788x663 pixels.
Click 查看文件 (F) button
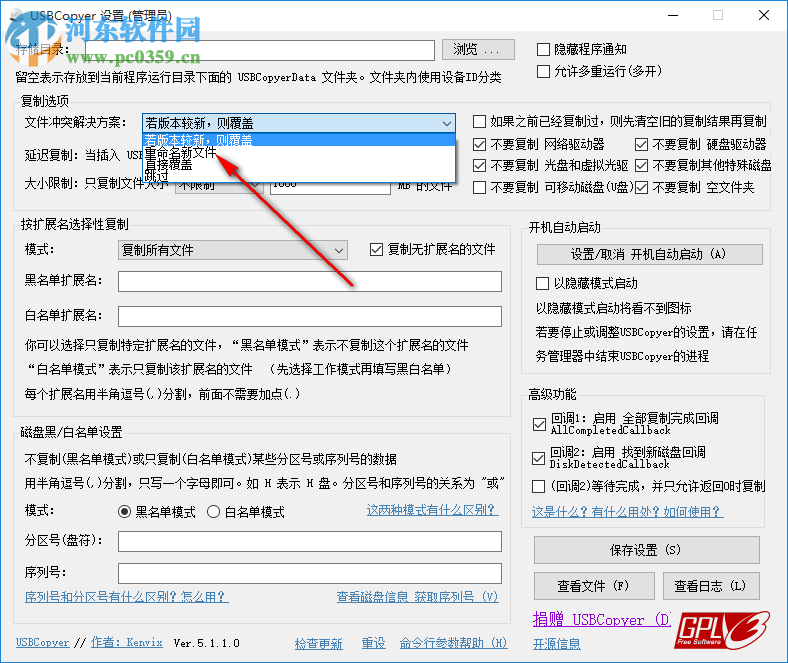(x=594, y=586)
